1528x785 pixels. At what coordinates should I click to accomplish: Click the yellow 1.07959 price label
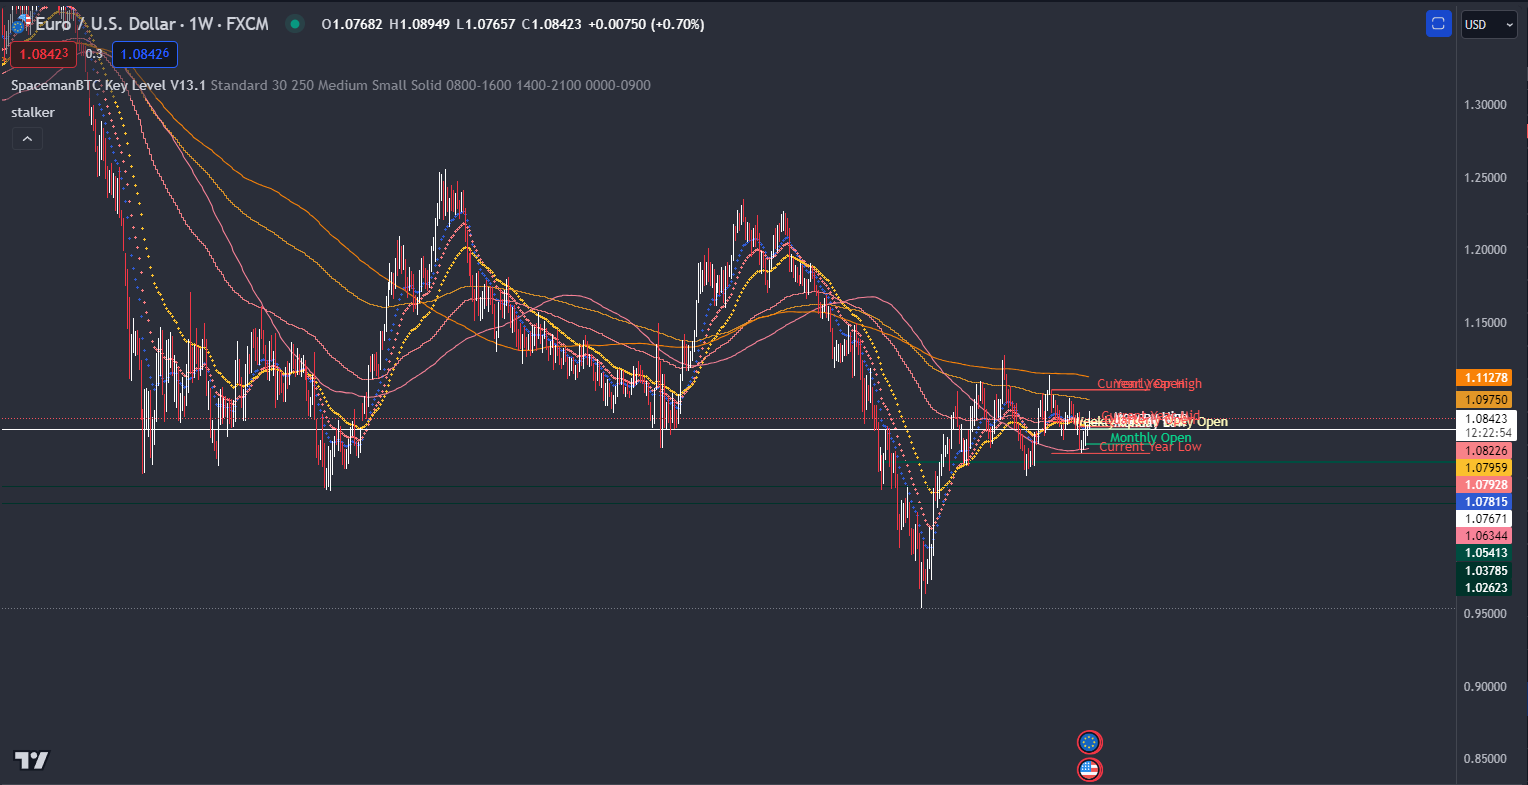[1486, 468]
